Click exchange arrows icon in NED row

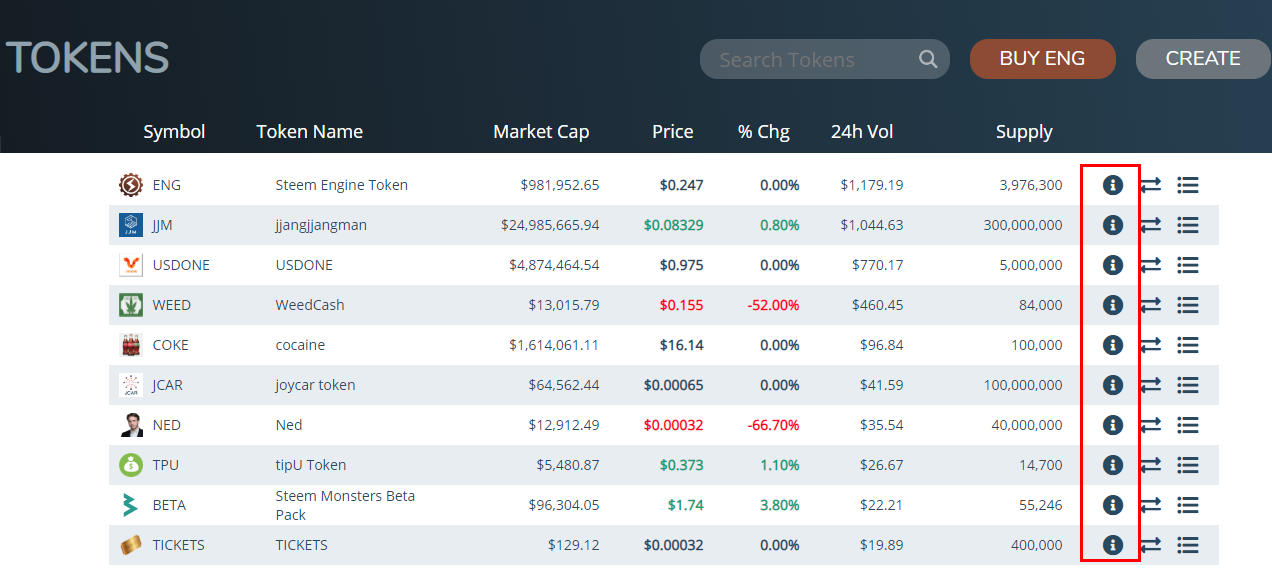tap(1151, 425)
